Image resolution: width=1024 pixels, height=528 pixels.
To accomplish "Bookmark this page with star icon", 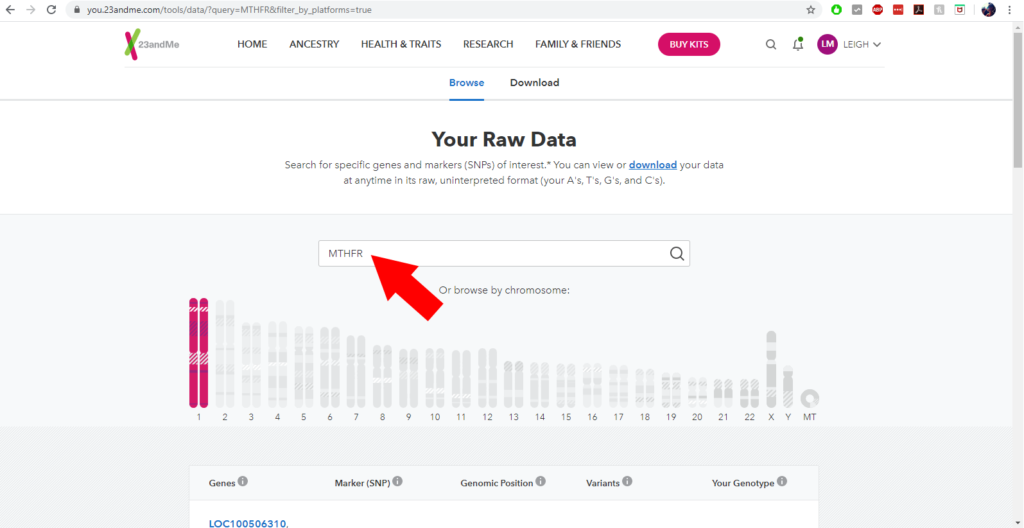I will click(x=810, y=10).
